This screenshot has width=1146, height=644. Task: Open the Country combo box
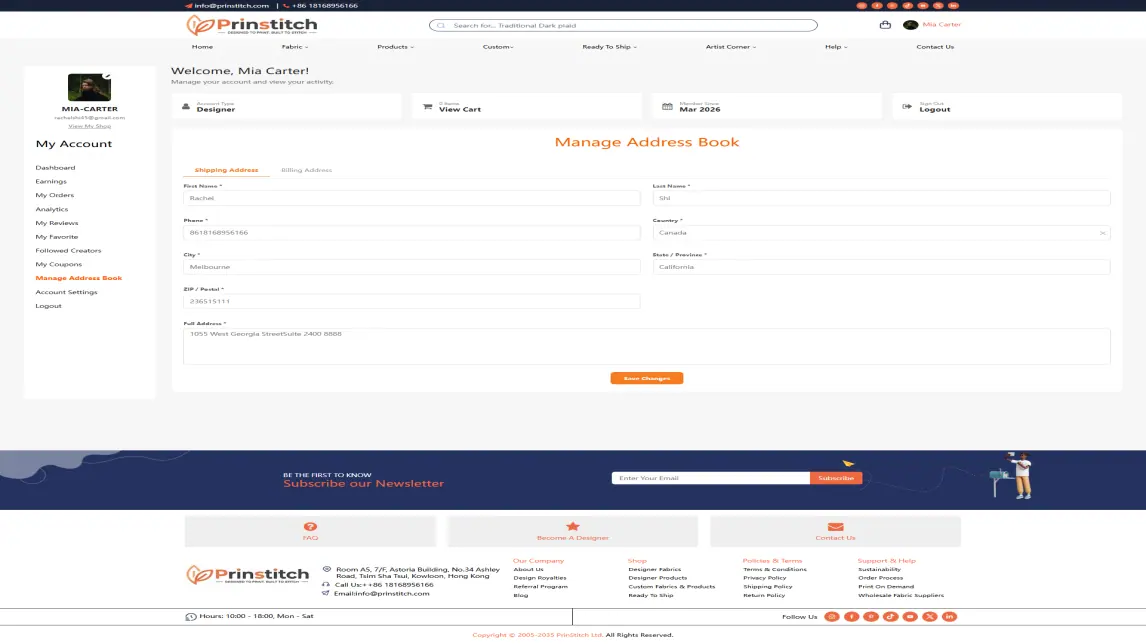tap(881, 233)
